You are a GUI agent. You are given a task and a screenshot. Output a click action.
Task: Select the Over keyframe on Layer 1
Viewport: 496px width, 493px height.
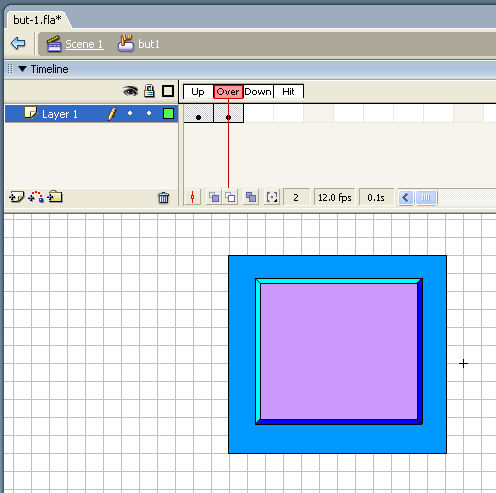[228, 114]
